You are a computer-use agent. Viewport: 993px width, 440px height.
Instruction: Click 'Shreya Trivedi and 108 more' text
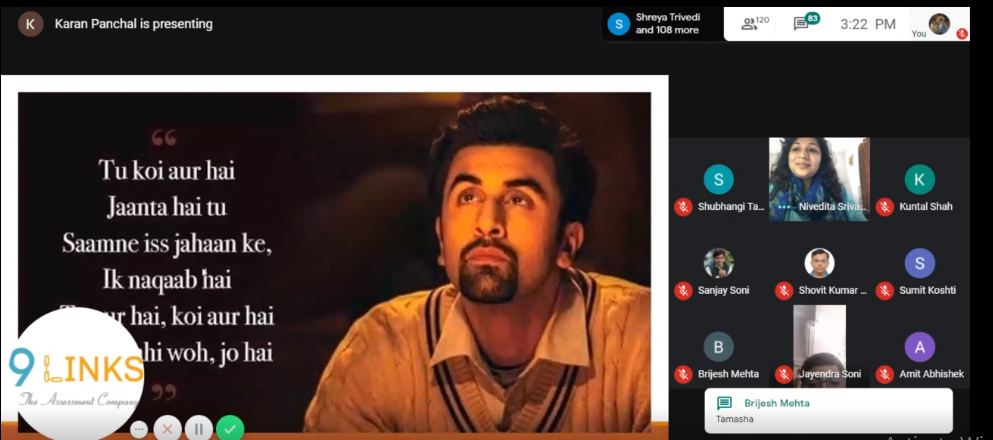point(668,24)
